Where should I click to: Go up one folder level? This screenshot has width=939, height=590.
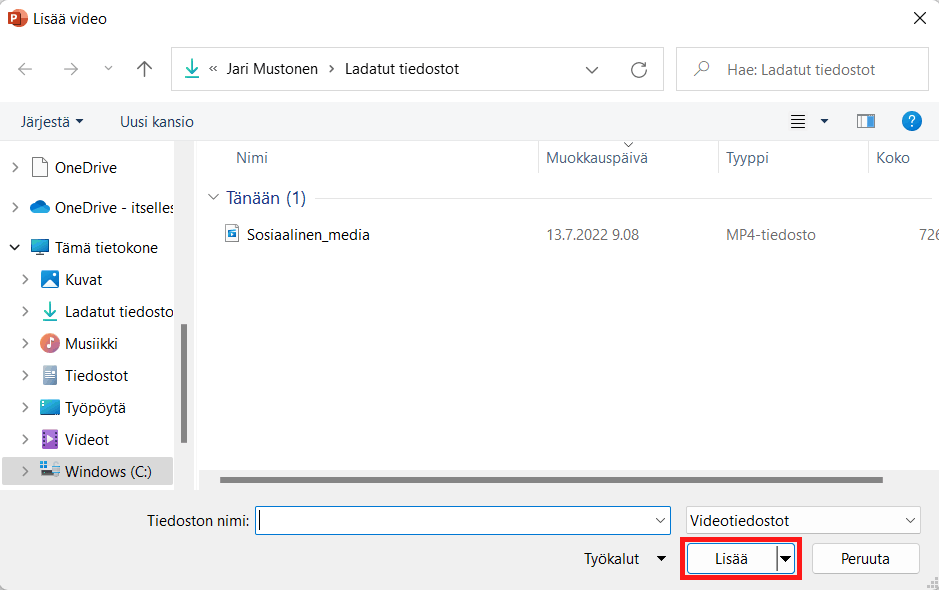click(x=144, y=69)
